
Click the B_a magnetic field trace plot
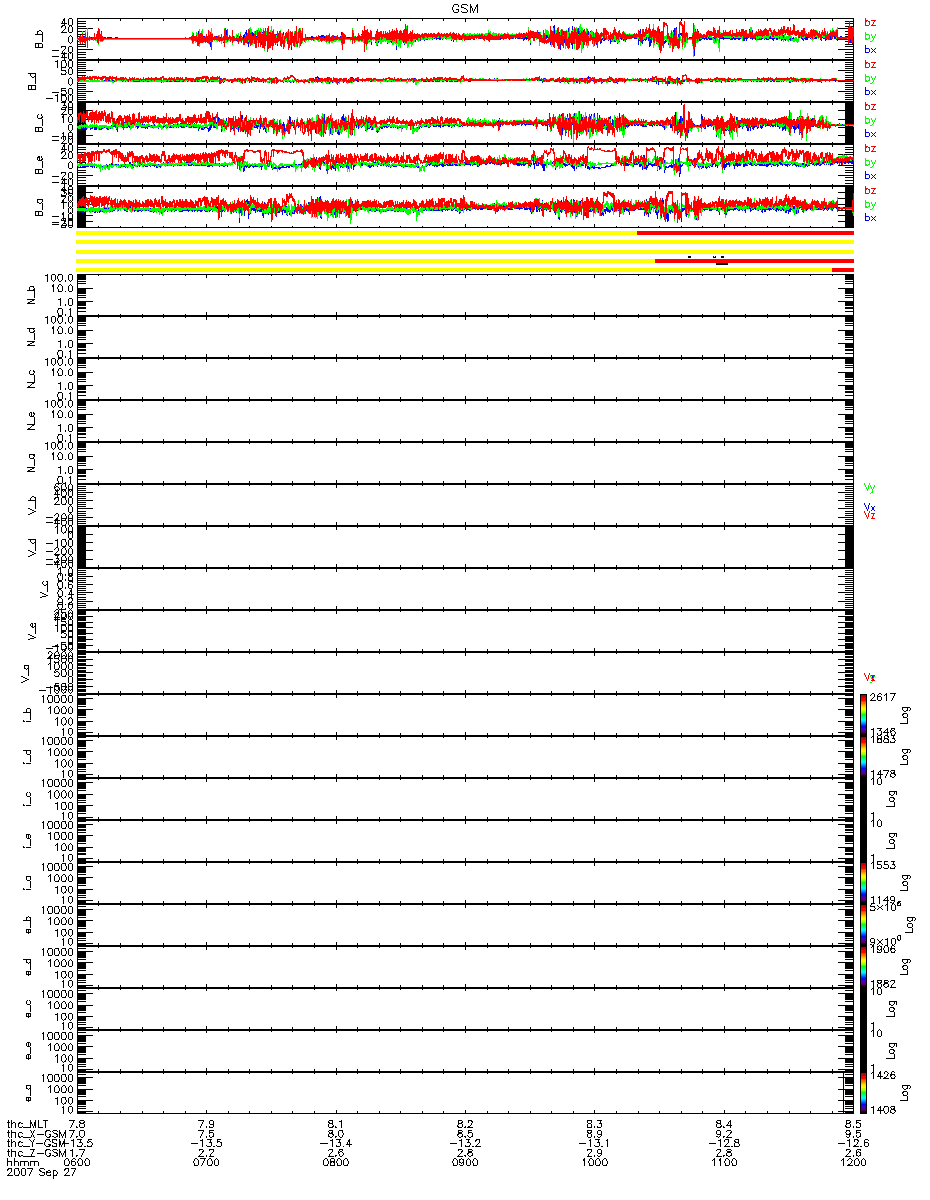click(465, 206)
